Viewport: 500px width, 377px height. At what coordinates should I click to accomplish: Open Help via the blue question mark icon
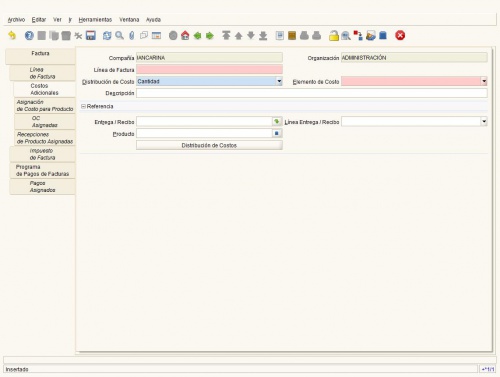(29, 35)
